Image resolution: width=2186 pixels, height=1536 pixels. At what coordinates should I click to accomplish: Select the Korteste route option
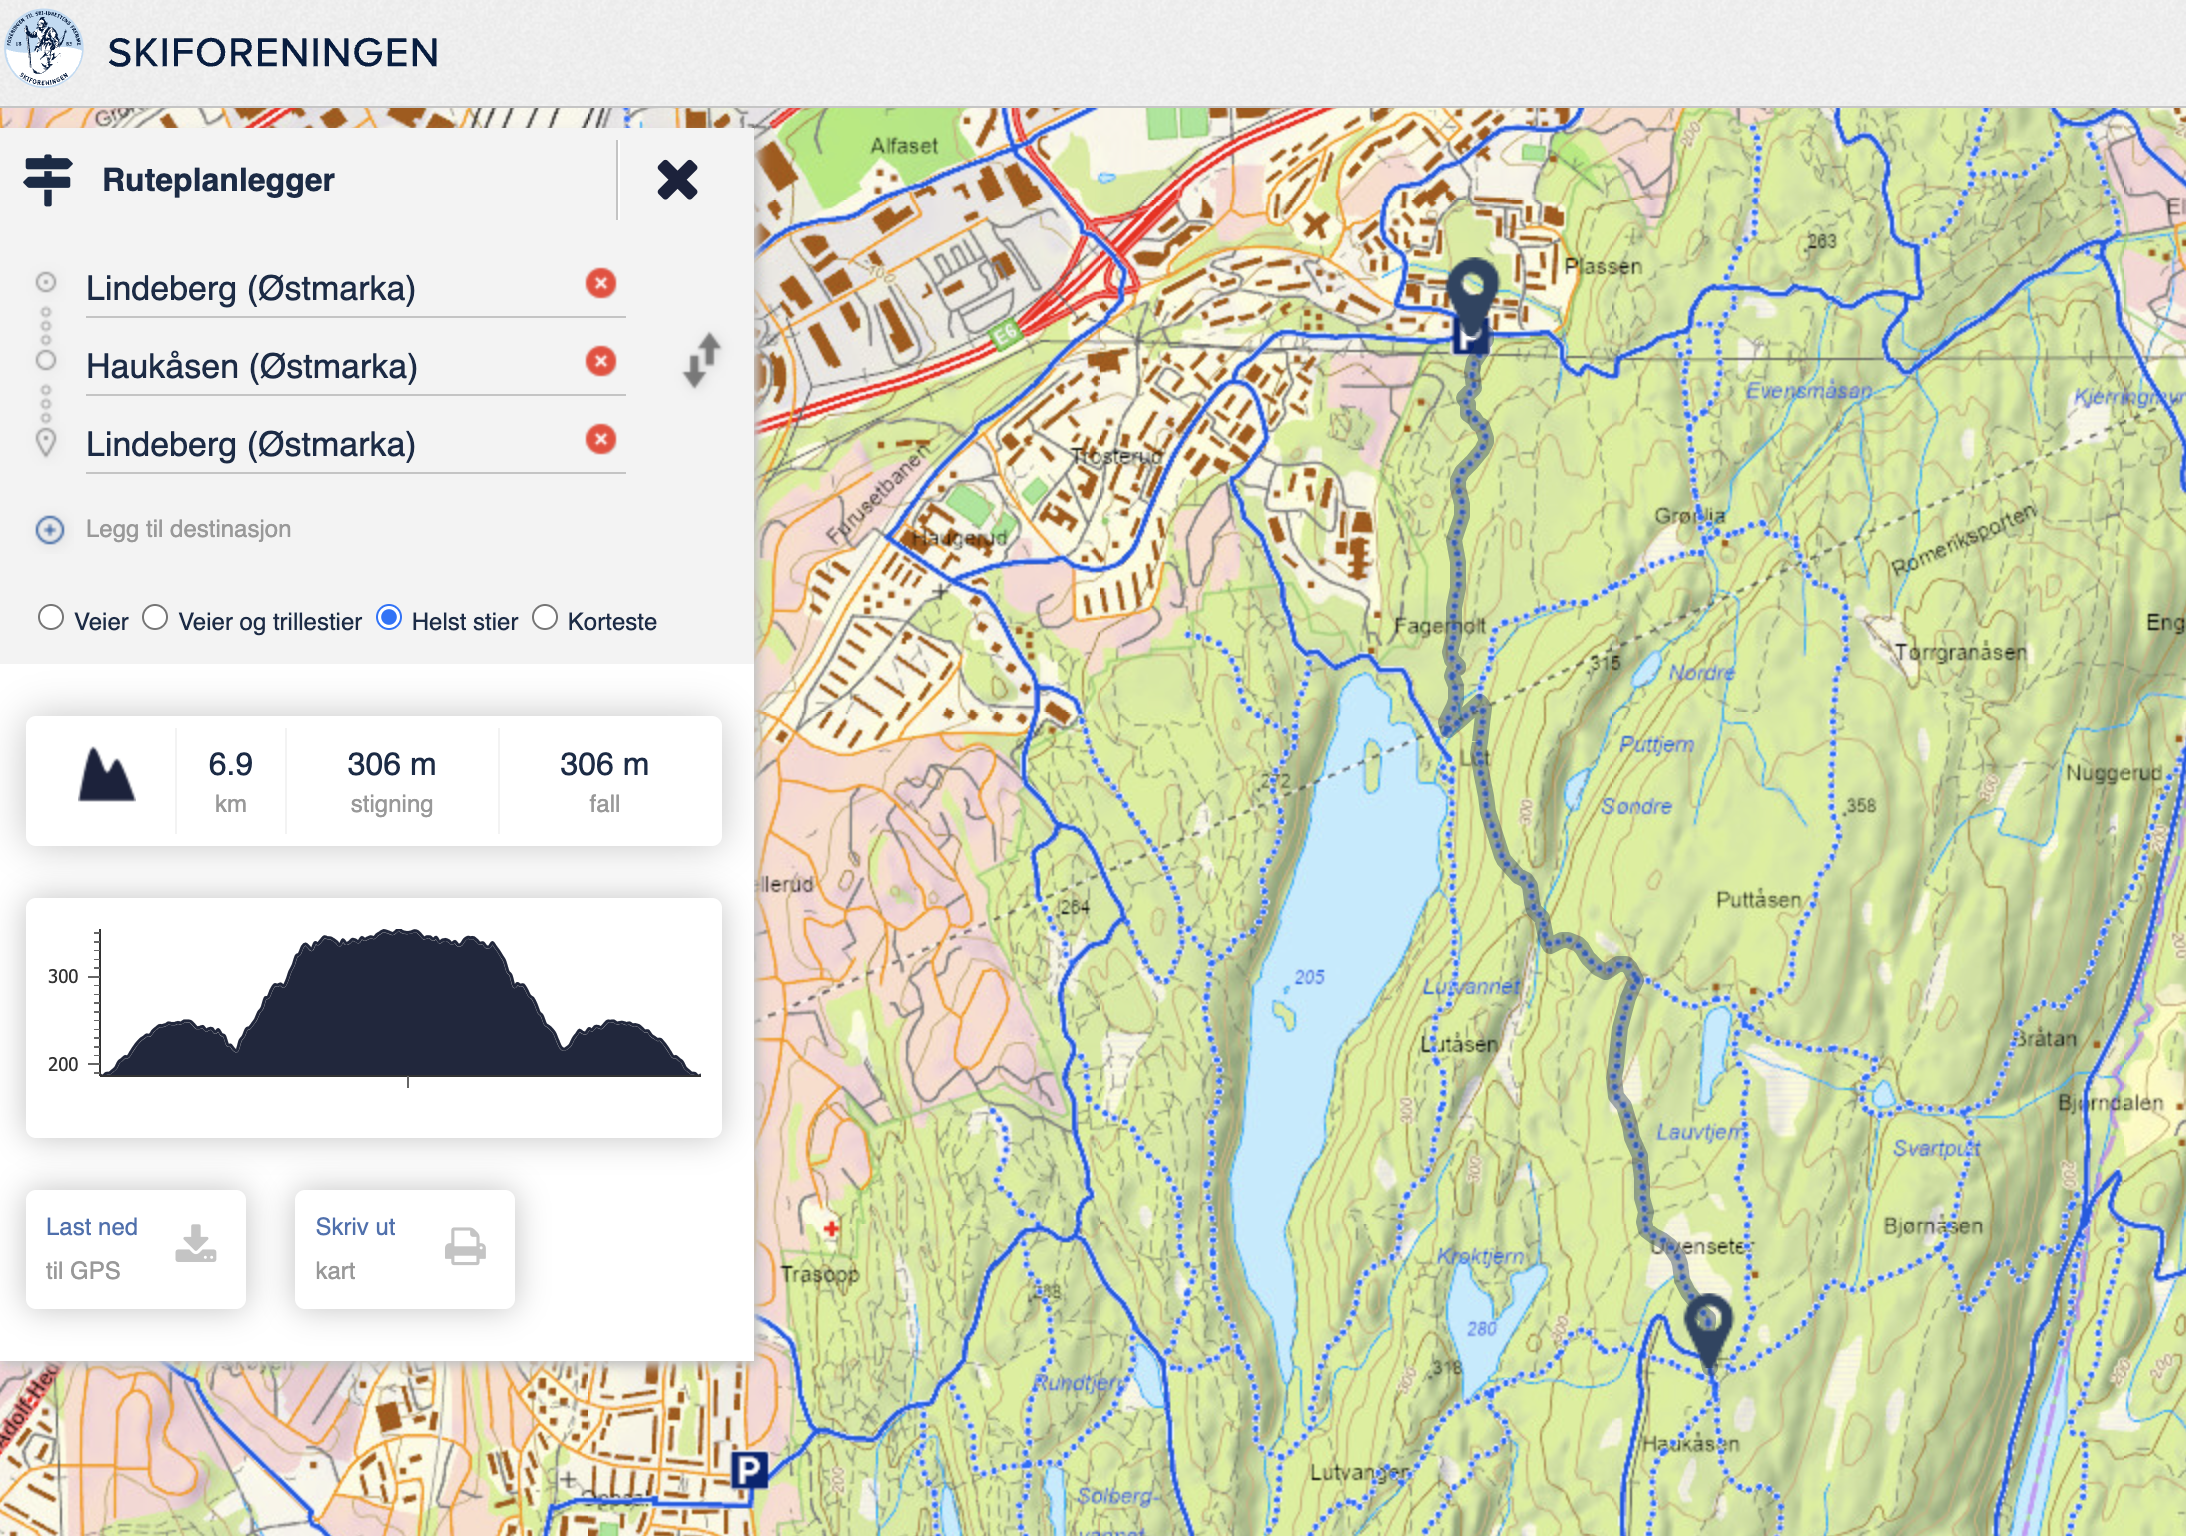[x=545, y=618]
